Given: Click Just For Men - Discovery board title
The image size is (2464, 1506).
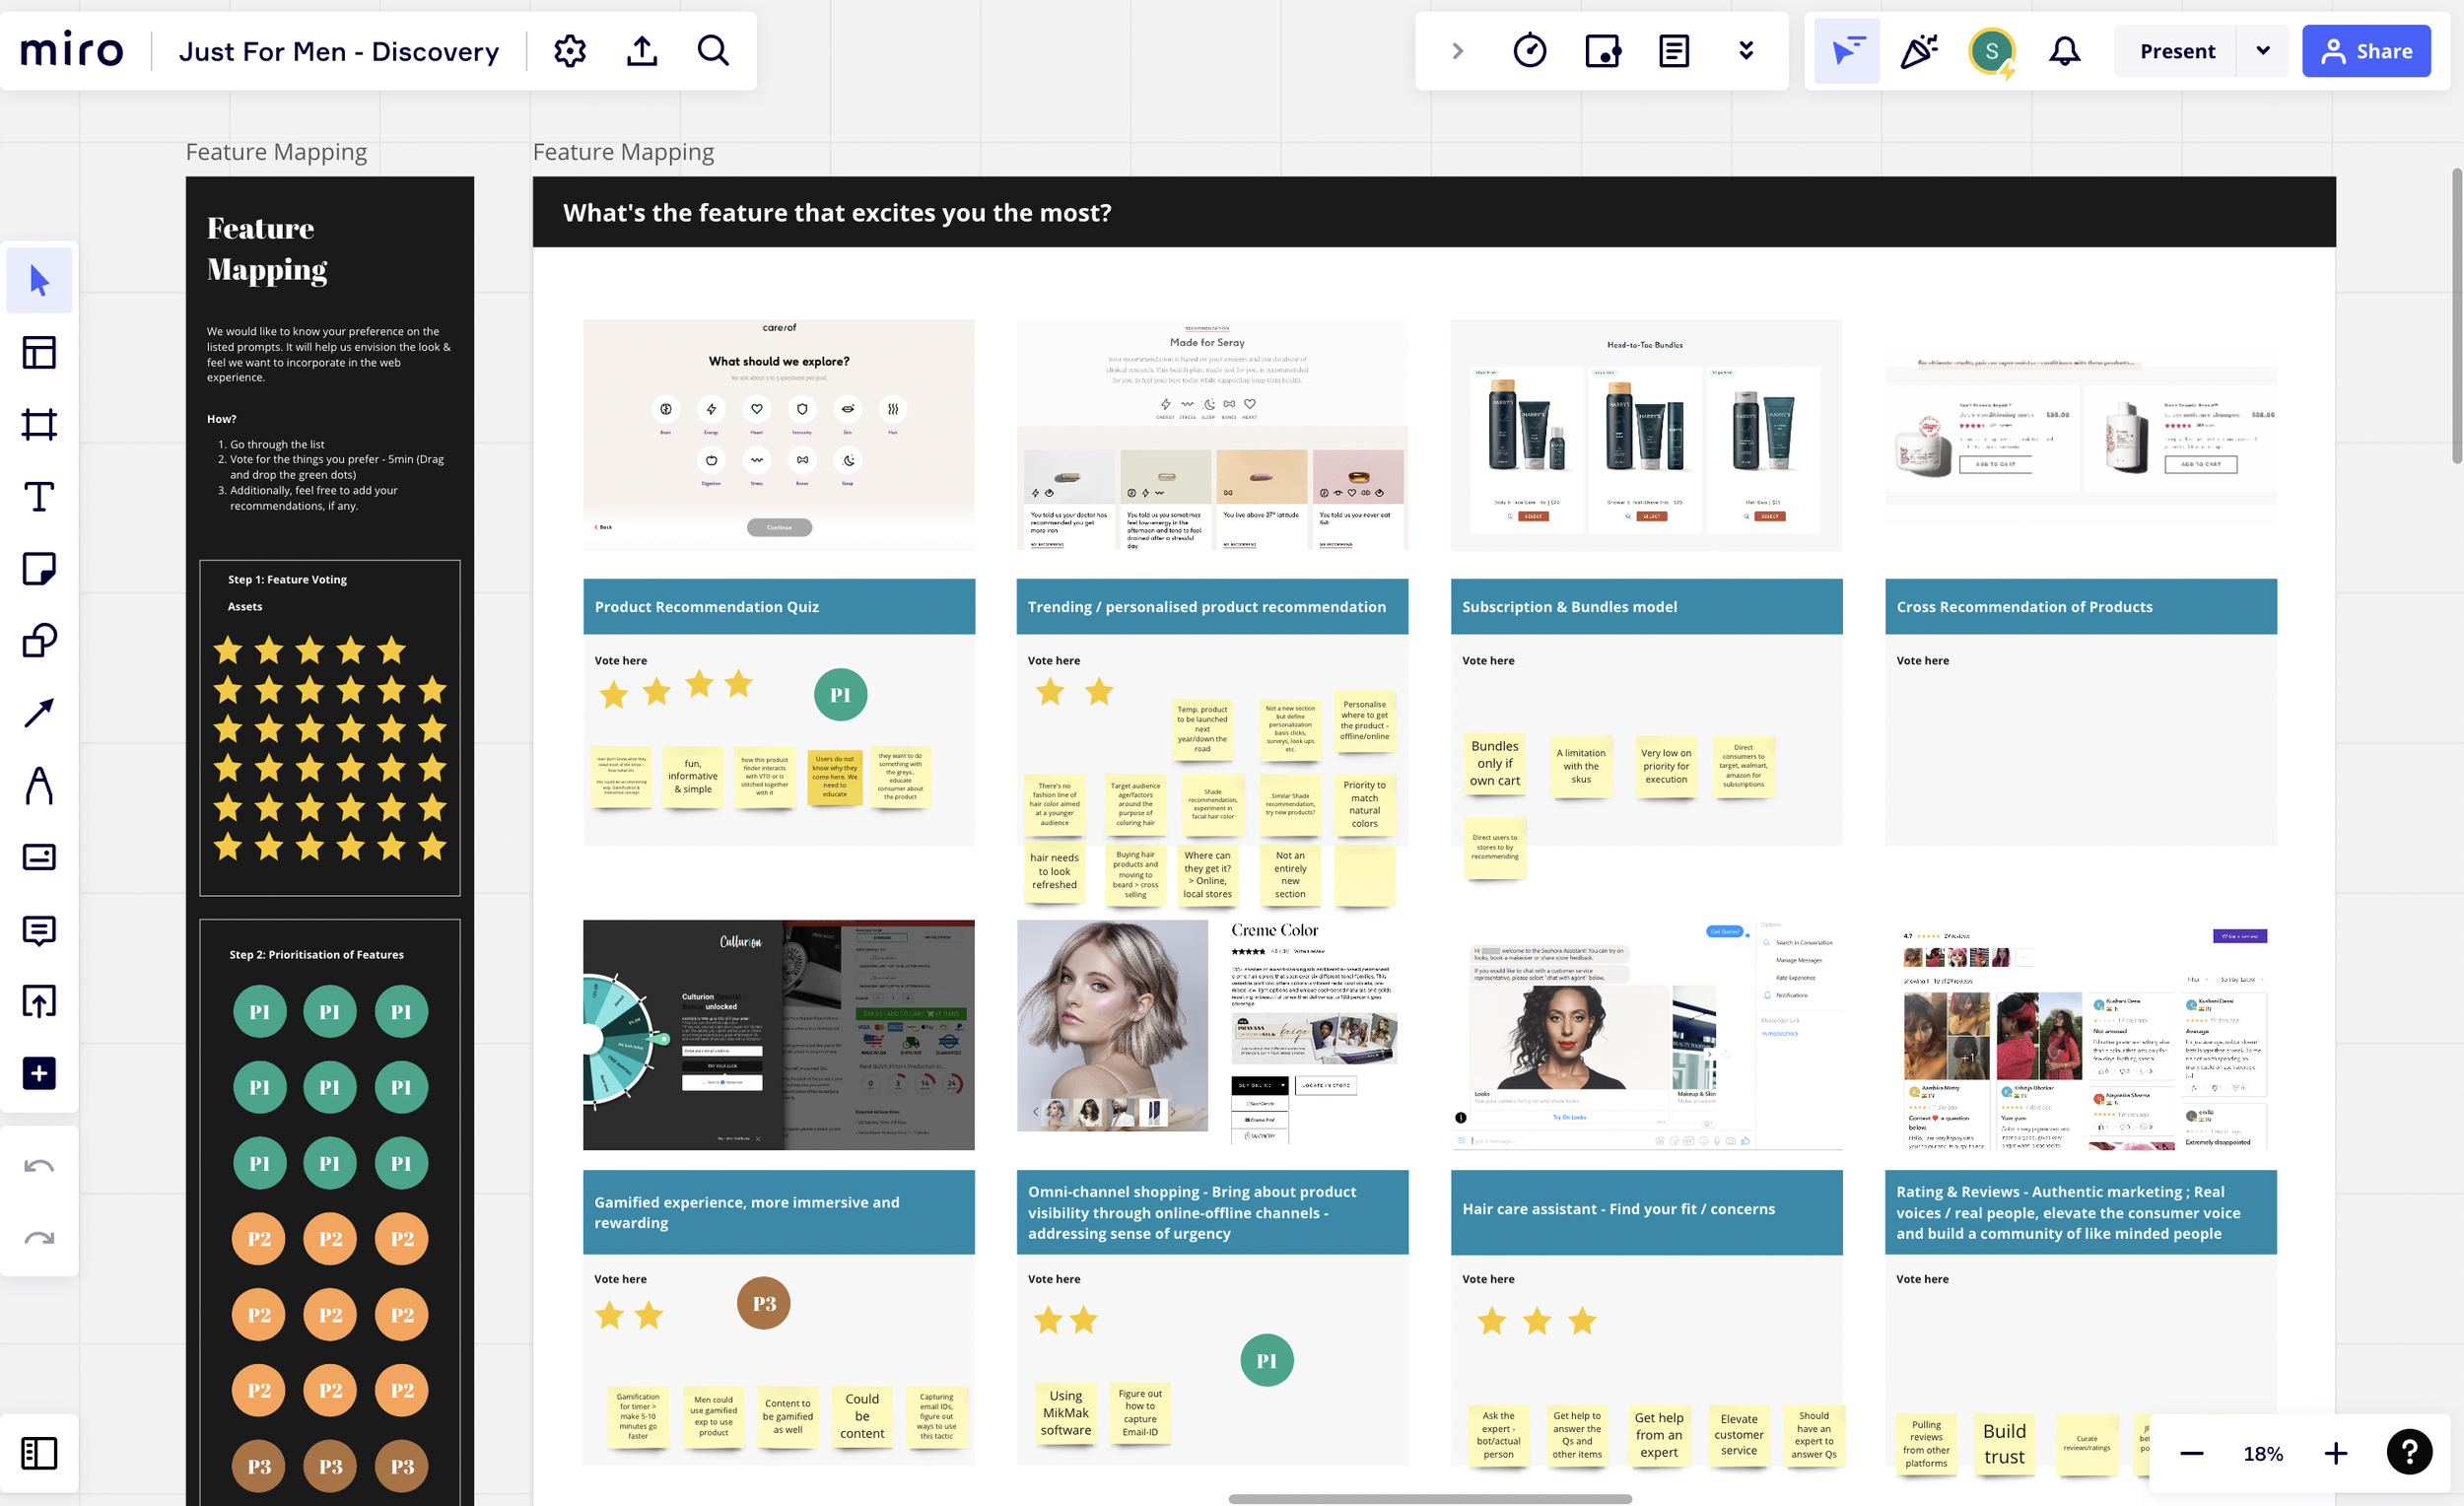Looking at the screenshot, I should tap(339, 51).
